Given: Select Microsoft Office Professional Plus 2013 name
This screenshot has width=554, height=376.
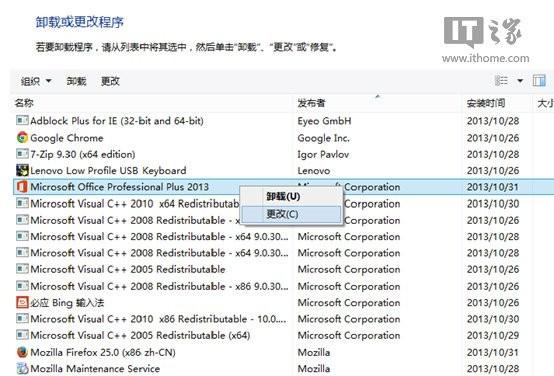Looking at the screenshot, I should tap(119, 187).
